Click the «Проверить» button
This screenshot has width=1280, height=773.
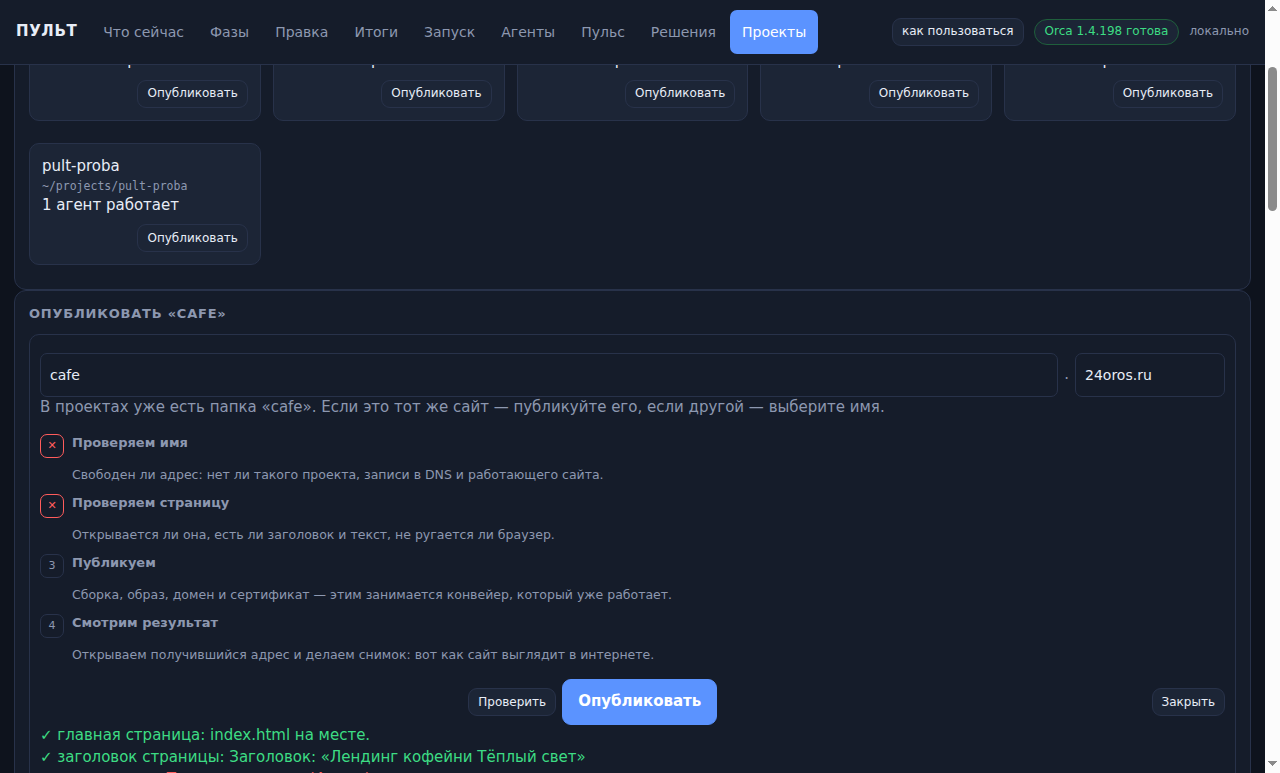(512, 702)
